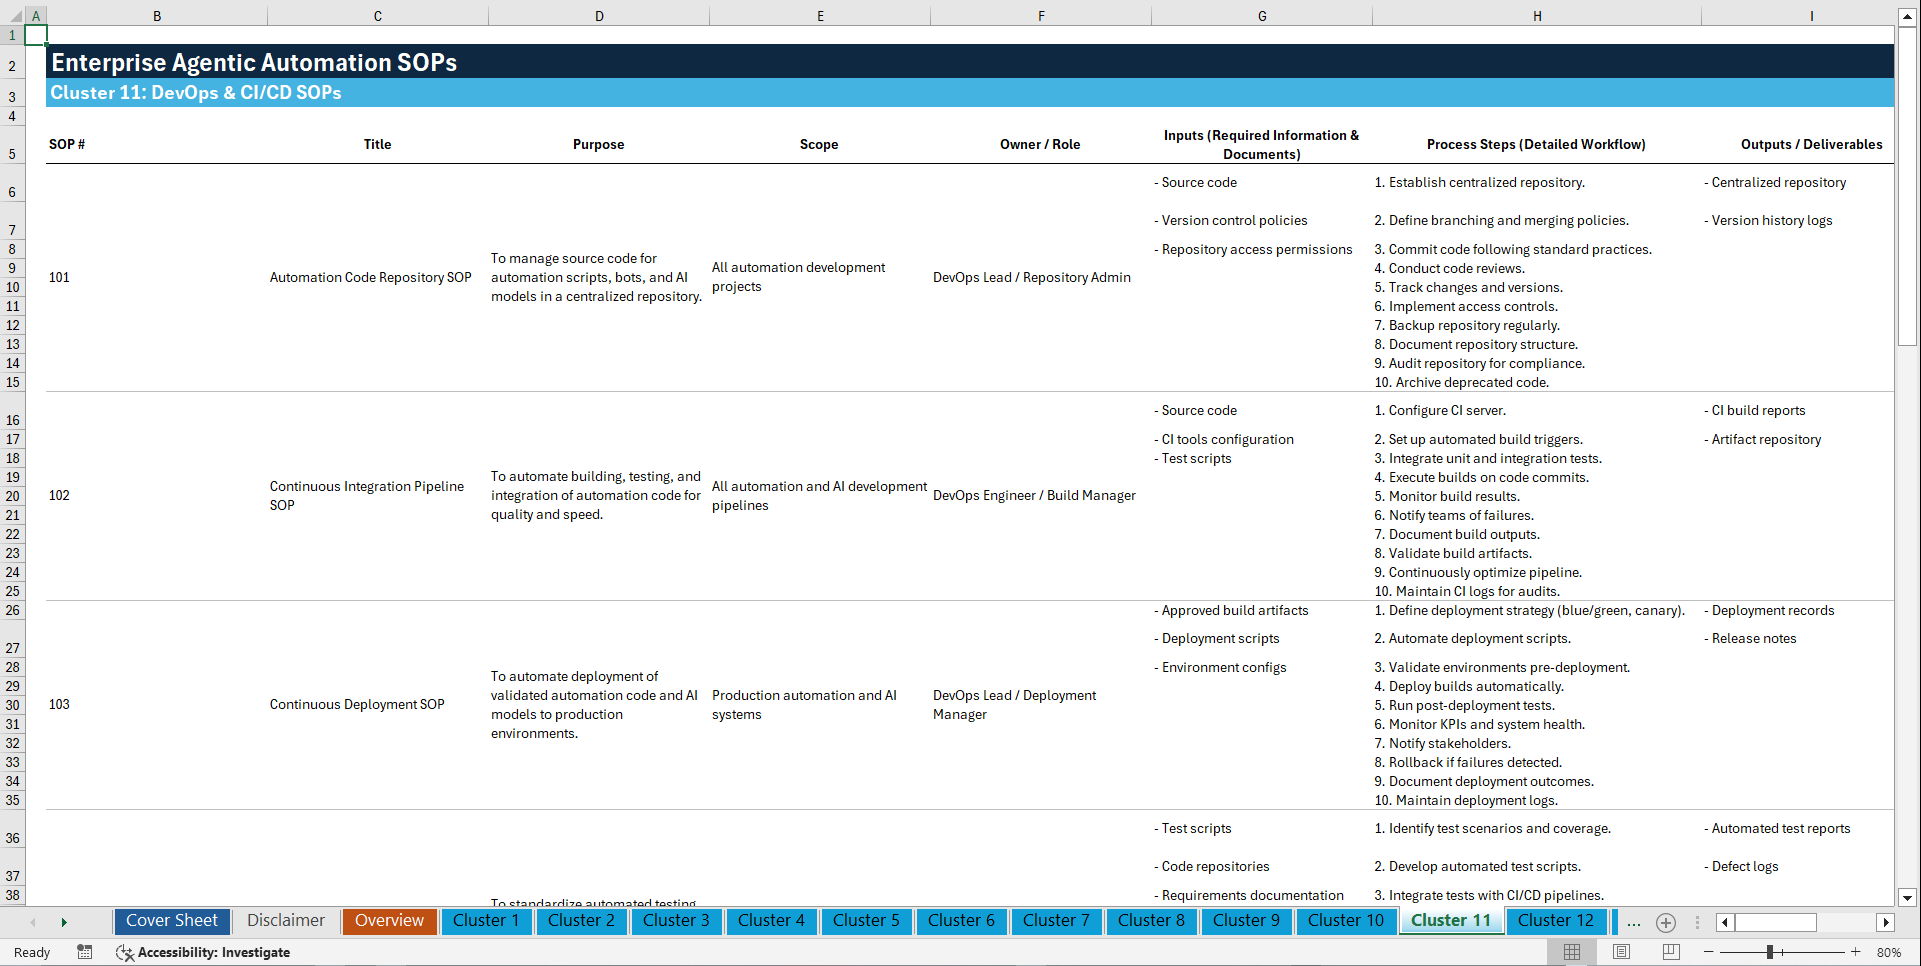Open Page Break Preview view
This screenshot has width=1921, height=966.
tap(1671, 952)
